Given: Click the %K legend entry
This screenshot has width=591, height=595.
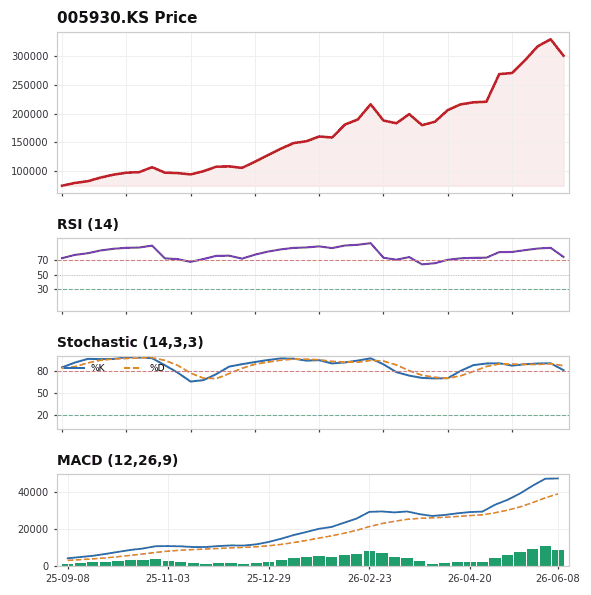Looking at the screenshot, I should pos(83,368).
